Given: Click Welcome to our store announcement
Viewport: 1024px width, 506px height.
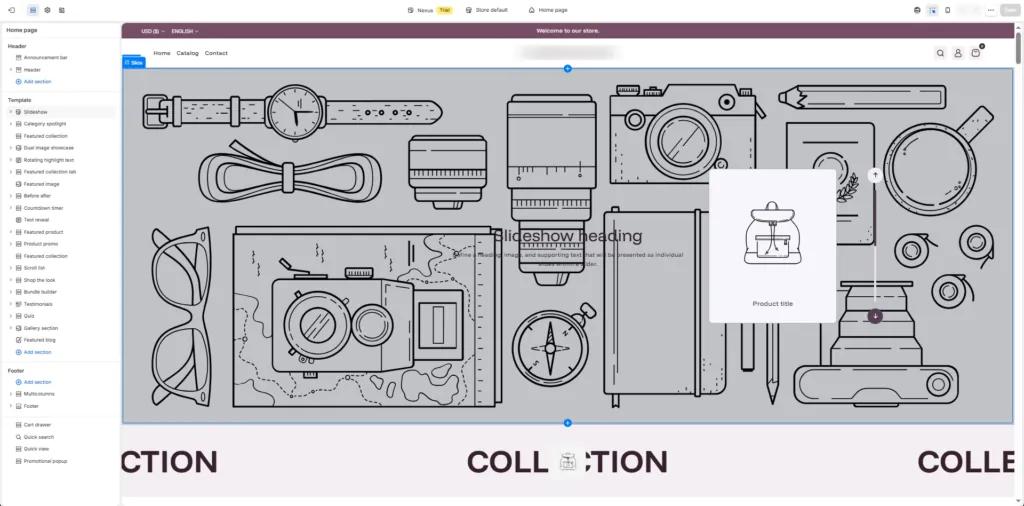Looking at the screenshot, I should click(x=568, y=31).
